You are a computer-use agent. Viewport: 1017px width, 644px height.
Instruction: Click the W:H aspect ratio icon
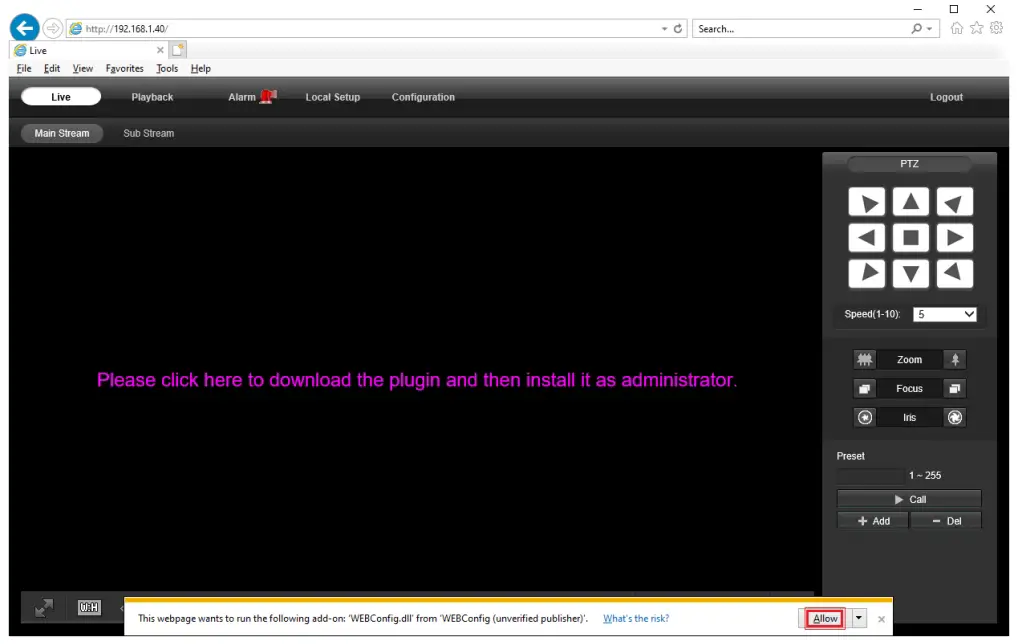pos(89,608)
